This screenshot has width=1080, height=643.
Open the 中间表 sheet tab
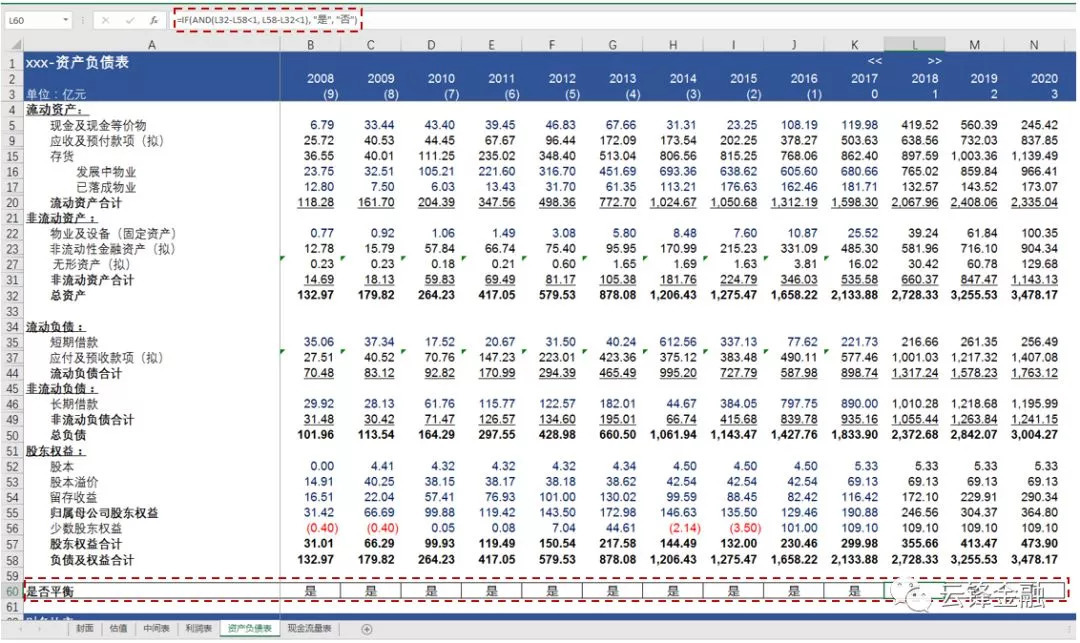click(x=157, y=629)
